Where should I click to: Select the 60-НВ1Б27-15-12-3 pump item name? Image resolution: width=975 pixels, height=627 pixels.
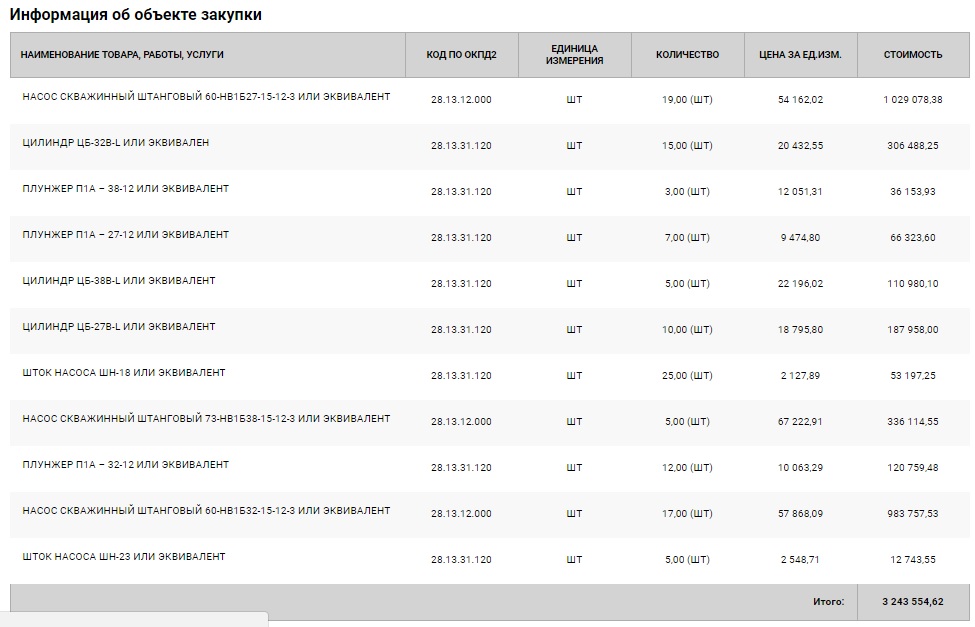[206, 97]
